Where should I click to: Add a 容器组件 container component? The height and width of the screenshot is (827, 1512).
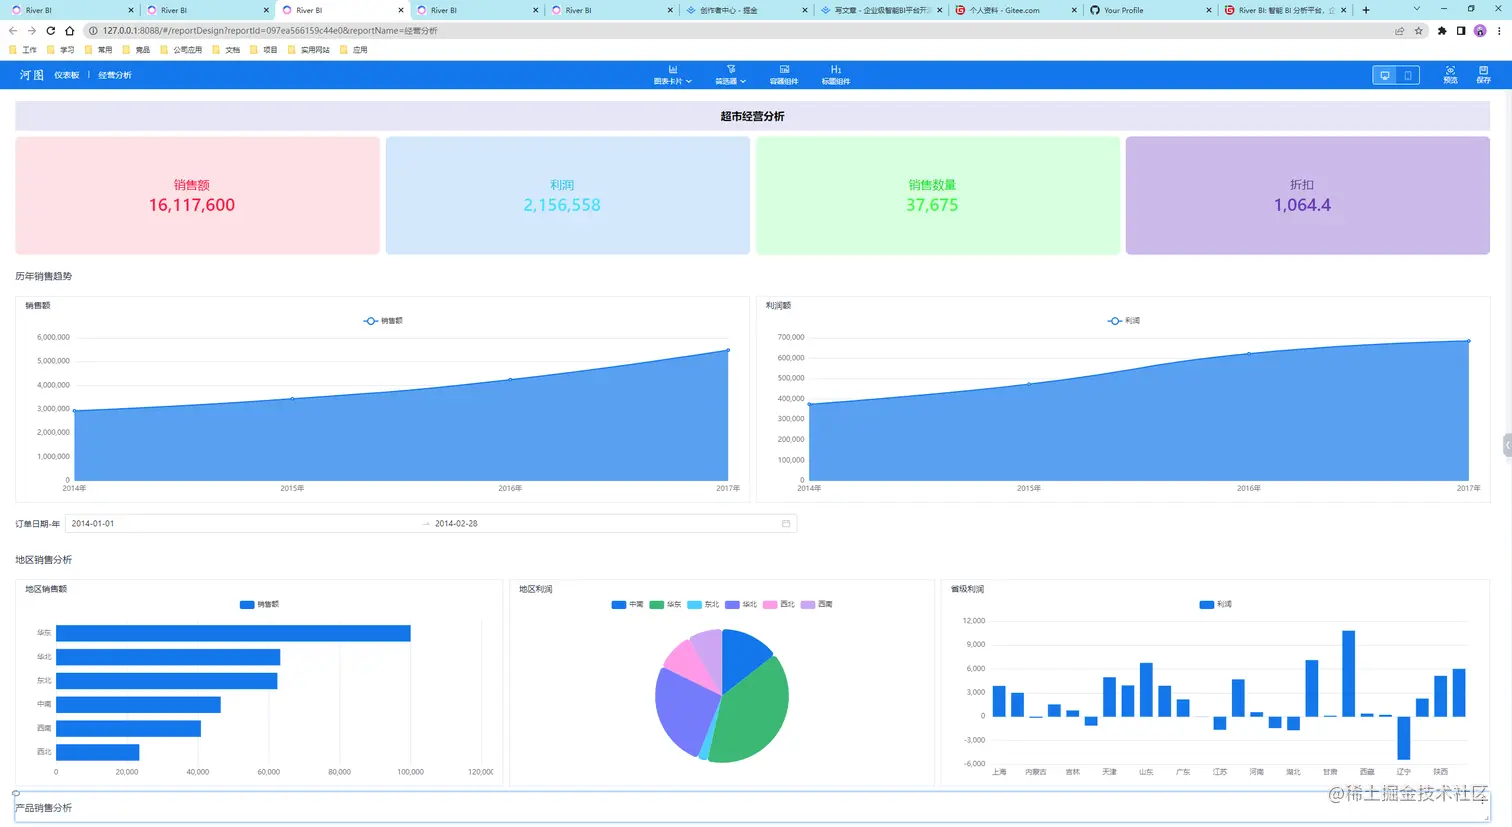point(784,75)
